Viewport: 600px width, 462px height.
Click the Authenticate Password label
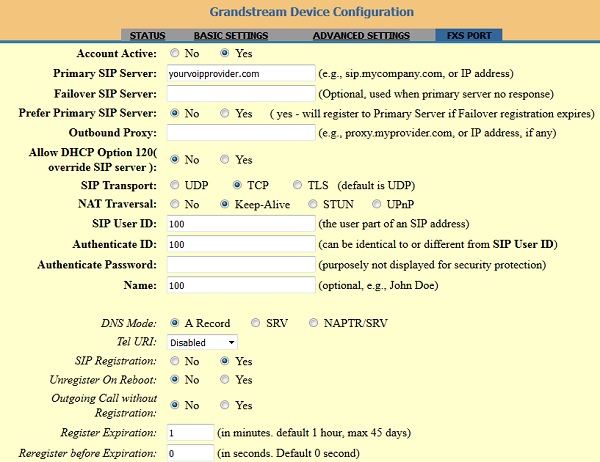97,264
